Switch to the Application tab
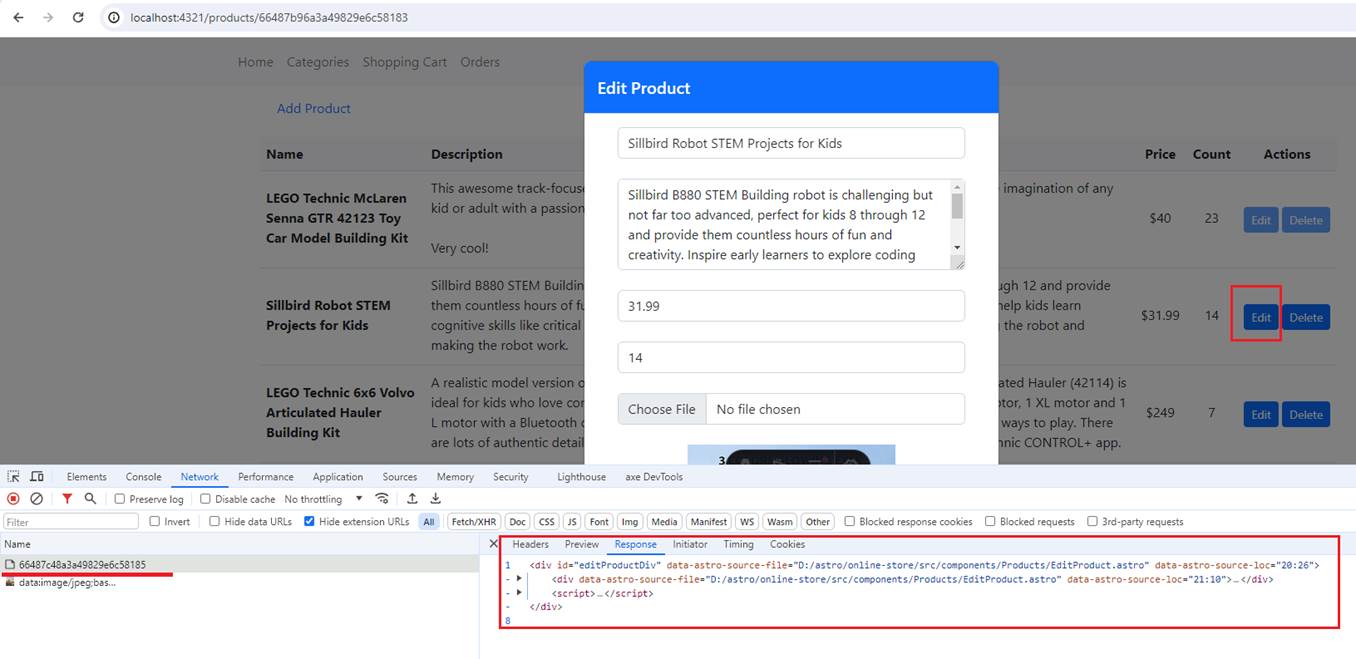The image size is (1356, 659). click(338, 477)
